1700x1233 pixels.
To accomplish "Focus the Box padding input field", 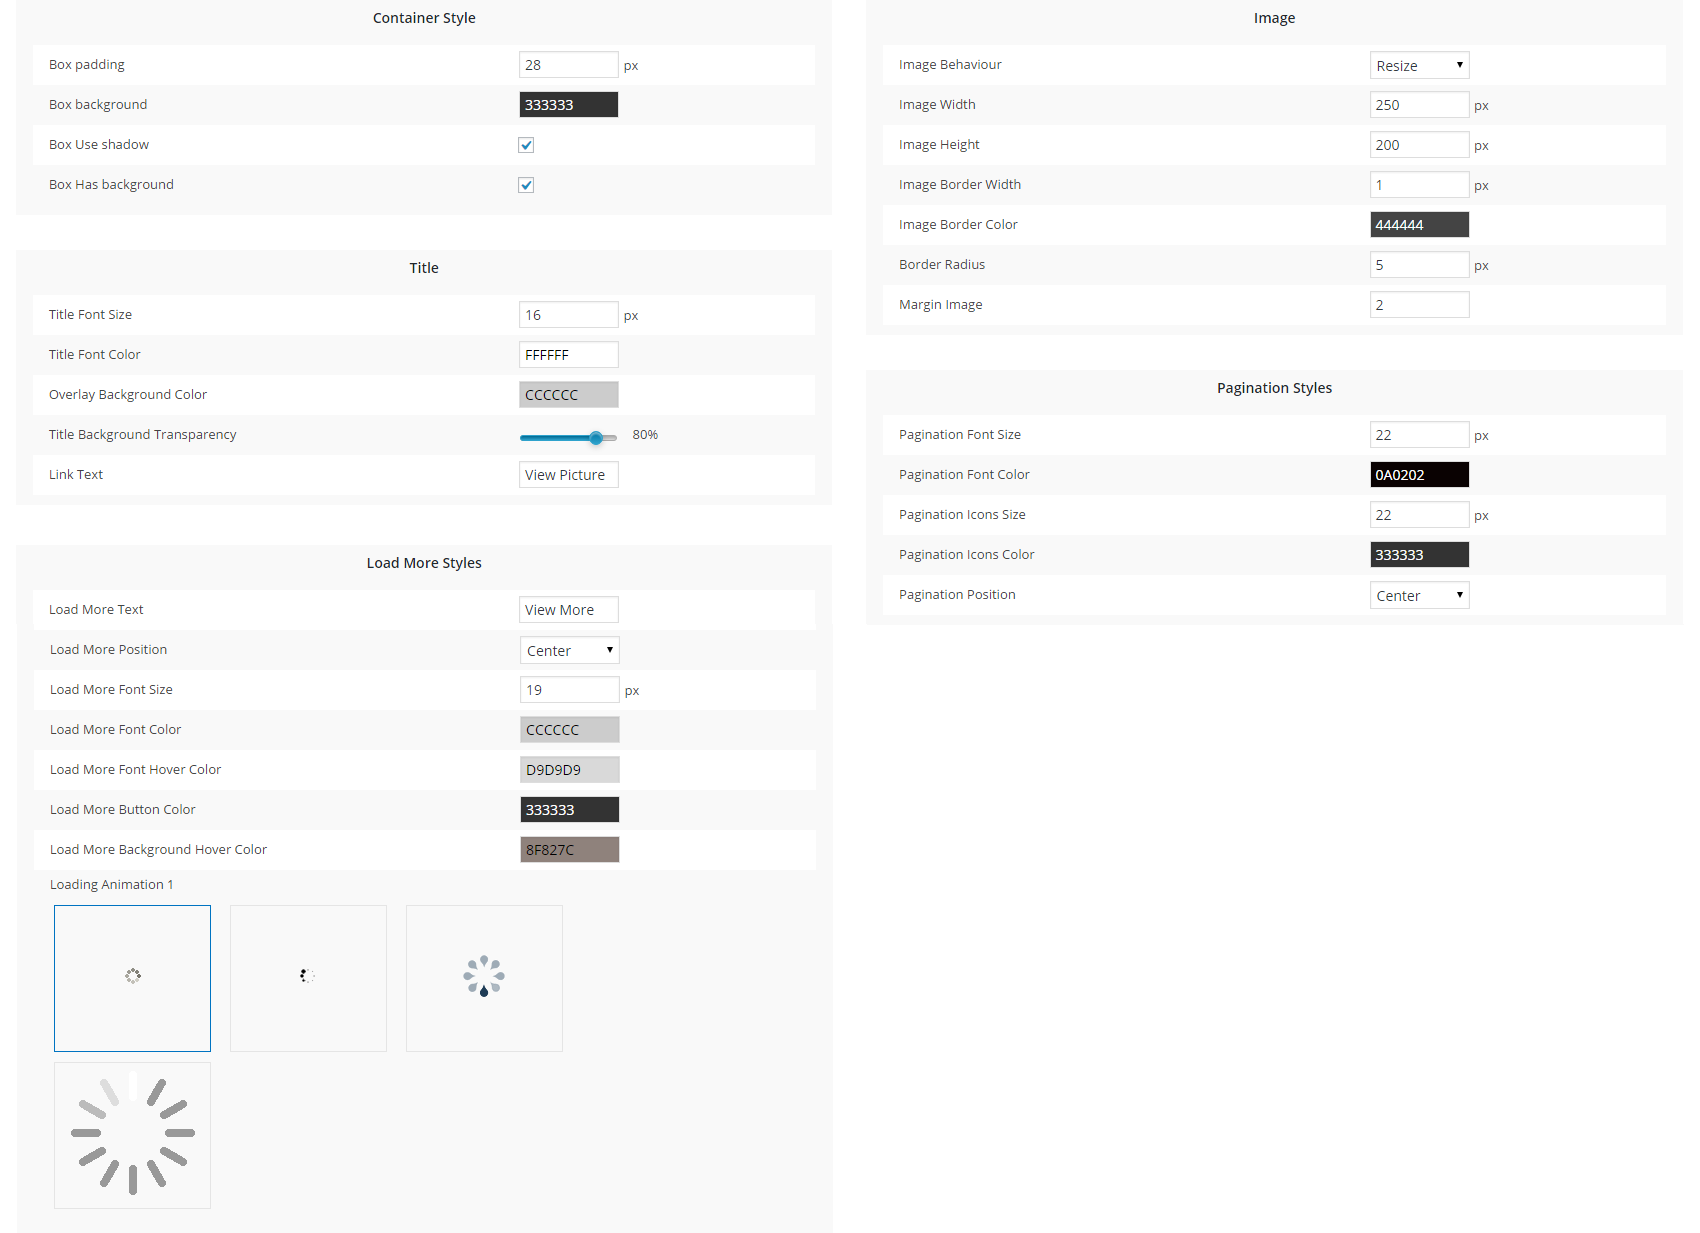I will (x=568, y=65).
